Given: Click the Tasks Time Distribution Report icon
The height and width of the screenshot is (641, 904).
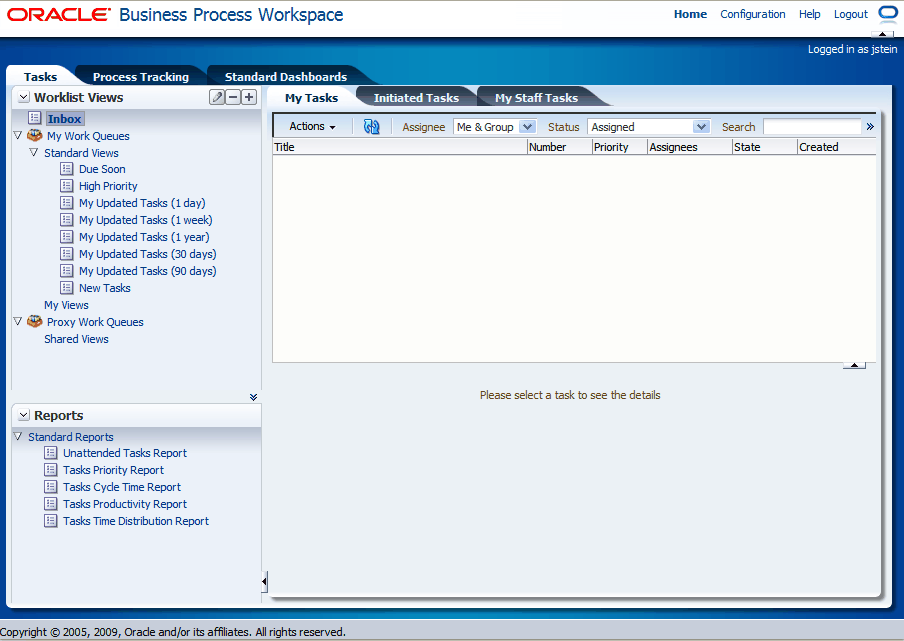Looking at the screenshot, I should [x=51, y=521].
